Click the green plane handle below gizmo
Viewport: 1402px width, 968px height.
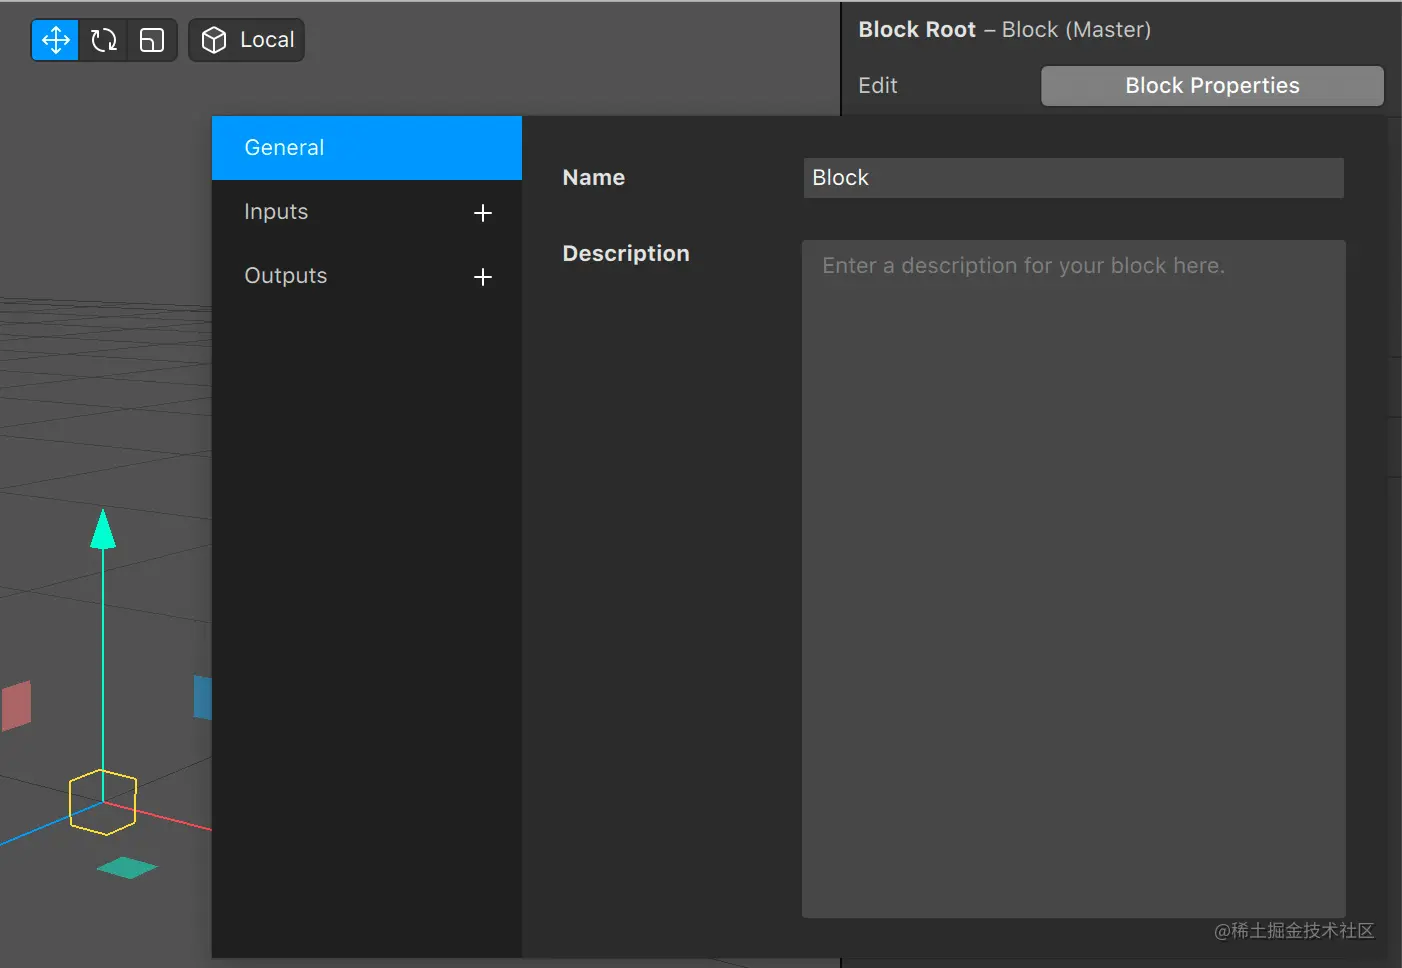pos(127,868)
